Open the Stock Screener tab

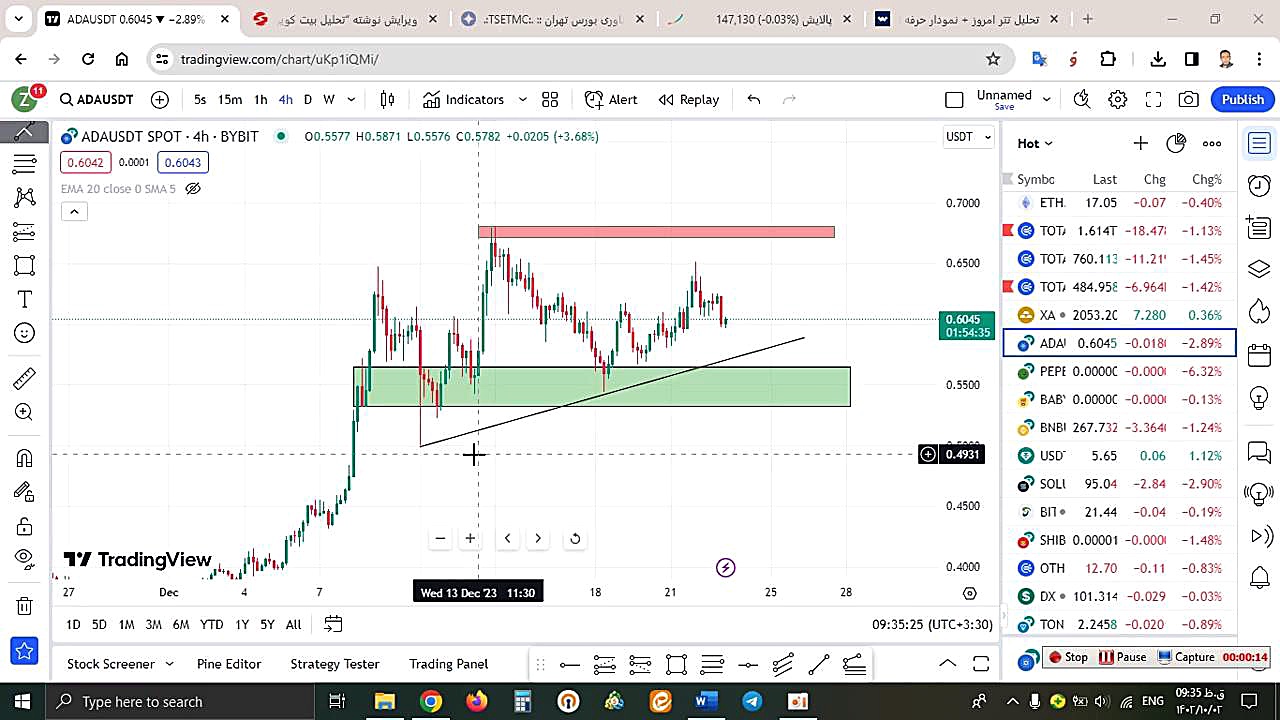[x=111, y=663]
